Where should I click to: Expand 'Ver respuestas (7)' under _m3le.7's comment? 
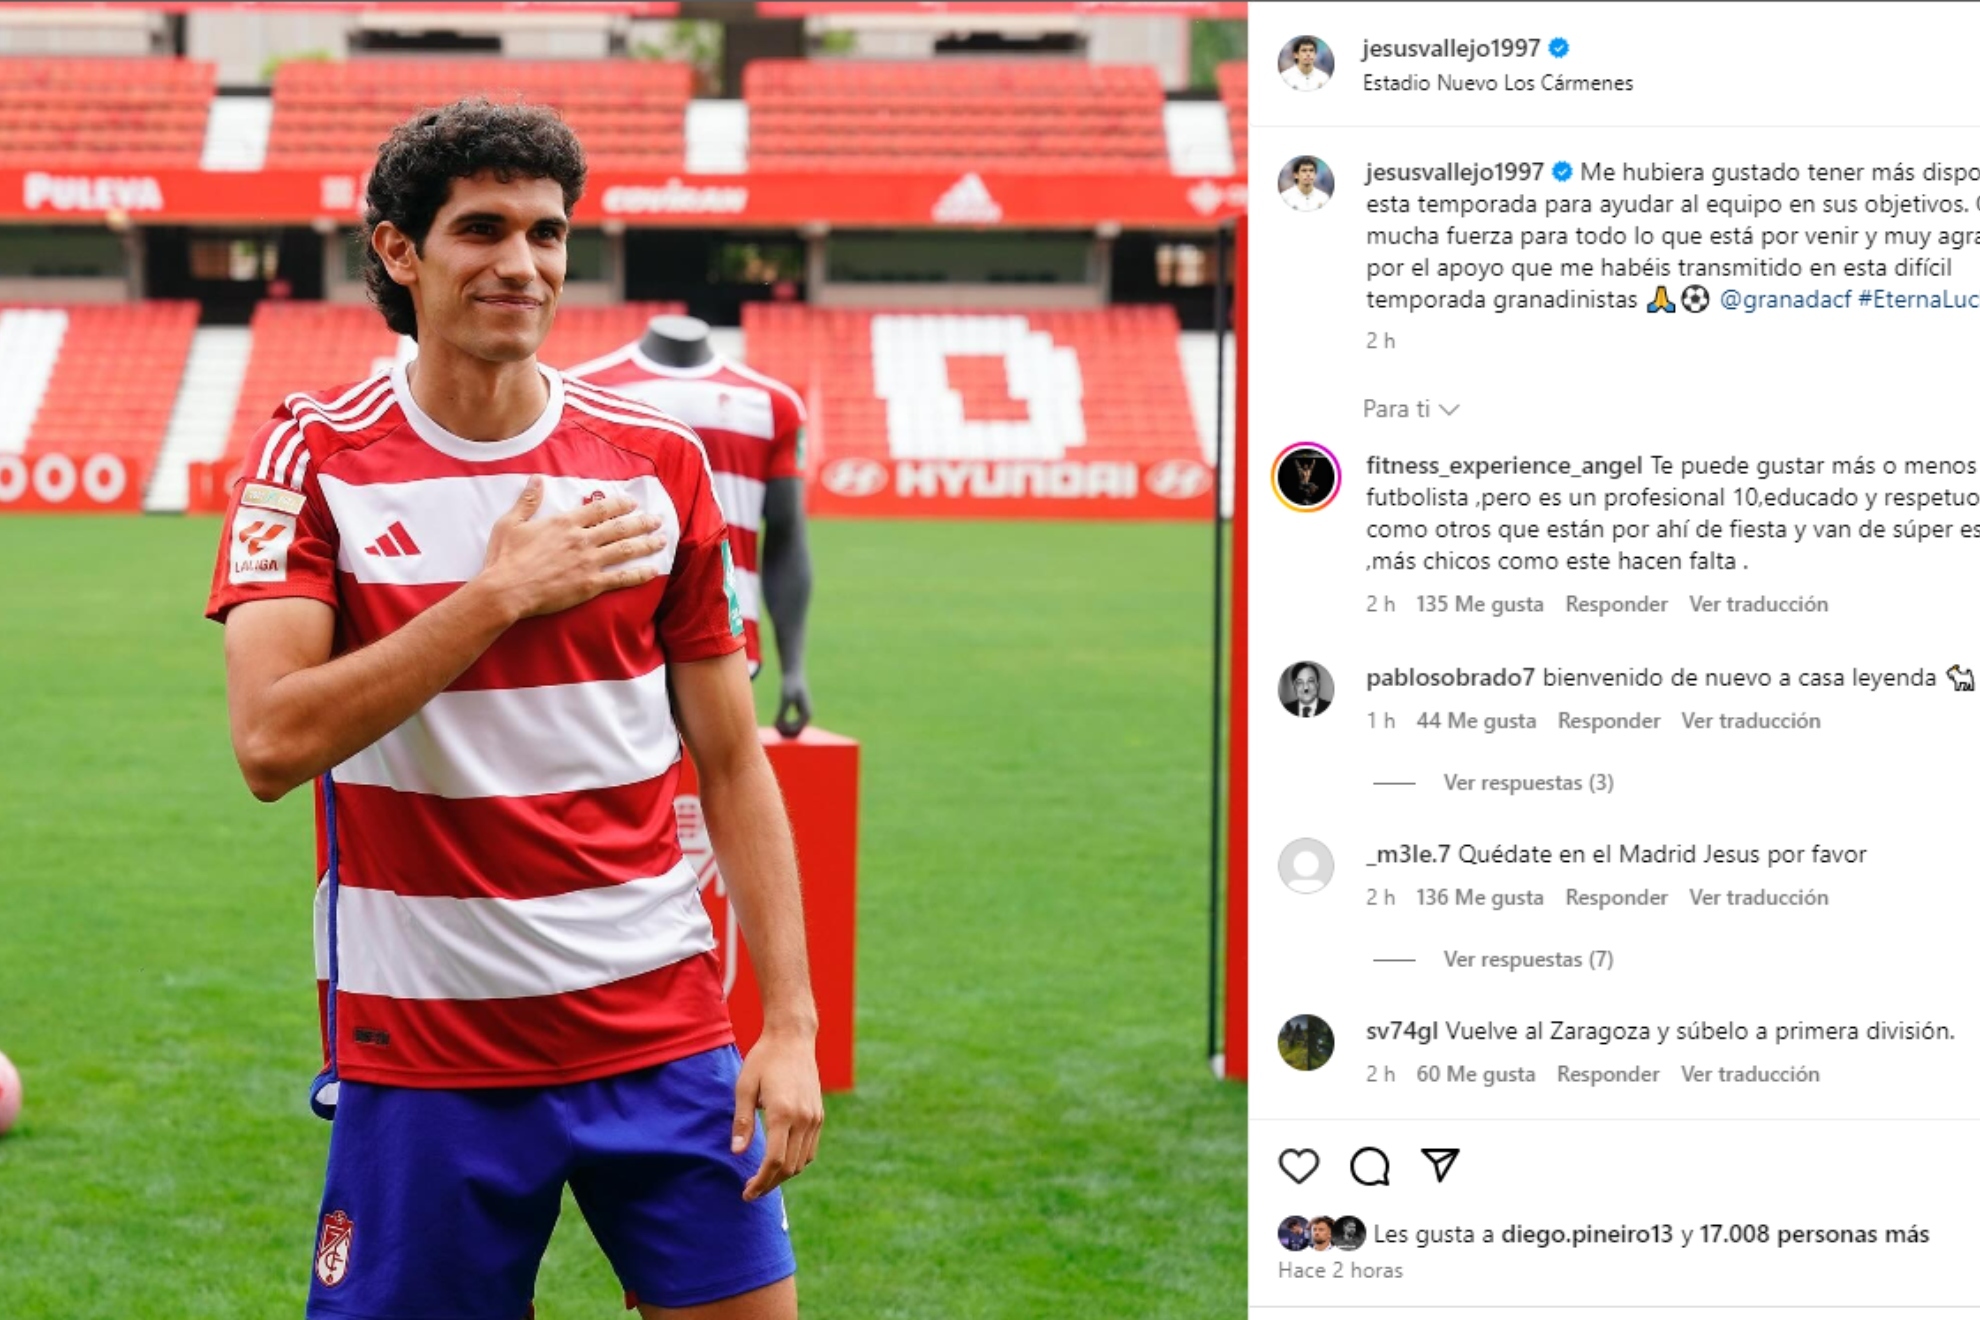pyautogui.click(x=1528, y=959)
